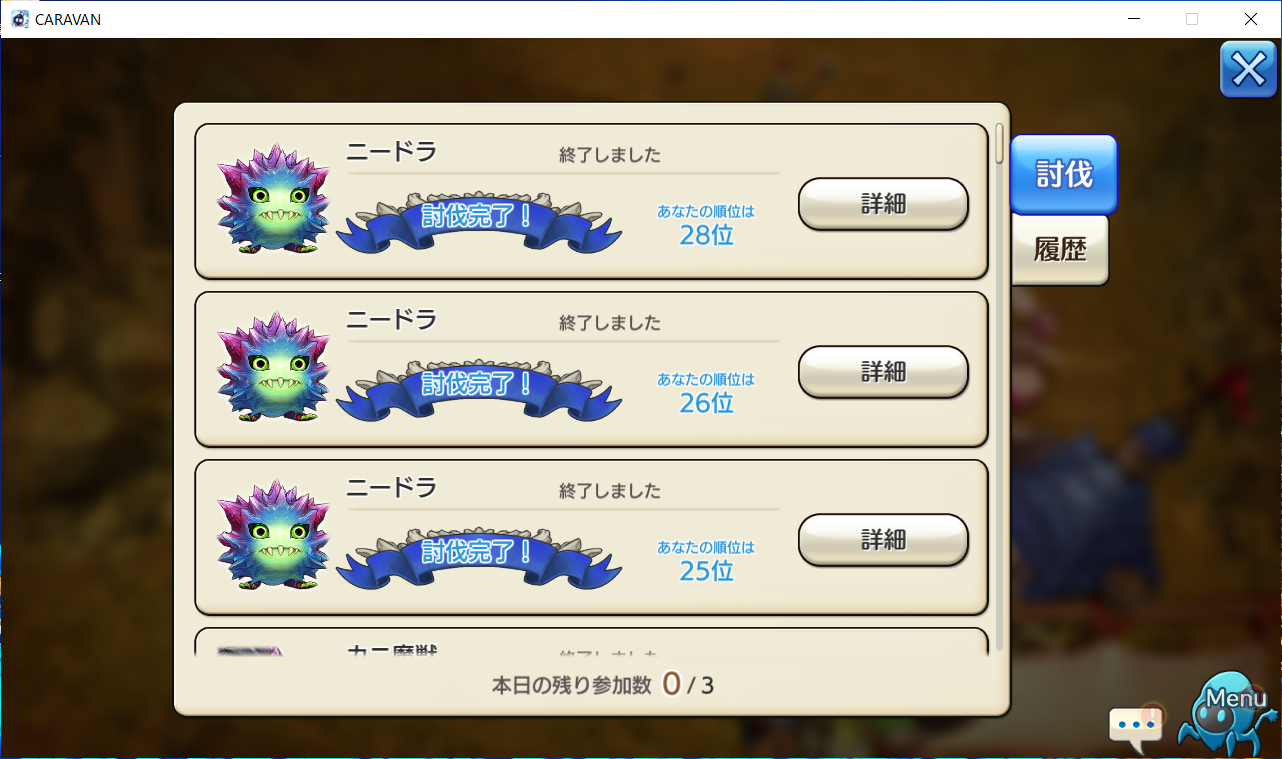The image size is (1282, 759).
Task: Minimize the CARAVAN window
Action: pos(1133,19)
